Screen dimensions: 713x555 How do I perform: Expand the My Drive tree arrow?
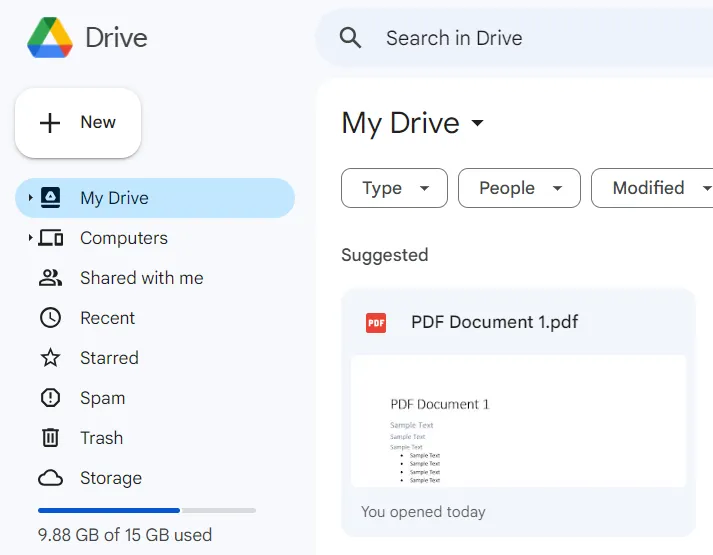(x=30, y=198)
